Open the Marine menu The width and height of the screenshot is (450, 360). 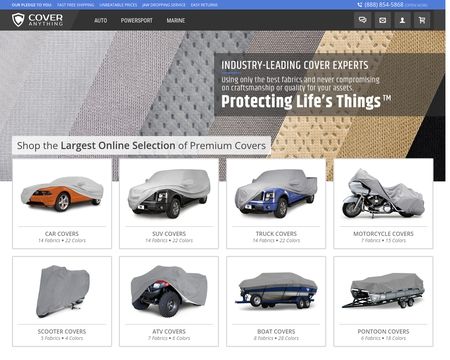pyautogui.click(x=176, y=21)
